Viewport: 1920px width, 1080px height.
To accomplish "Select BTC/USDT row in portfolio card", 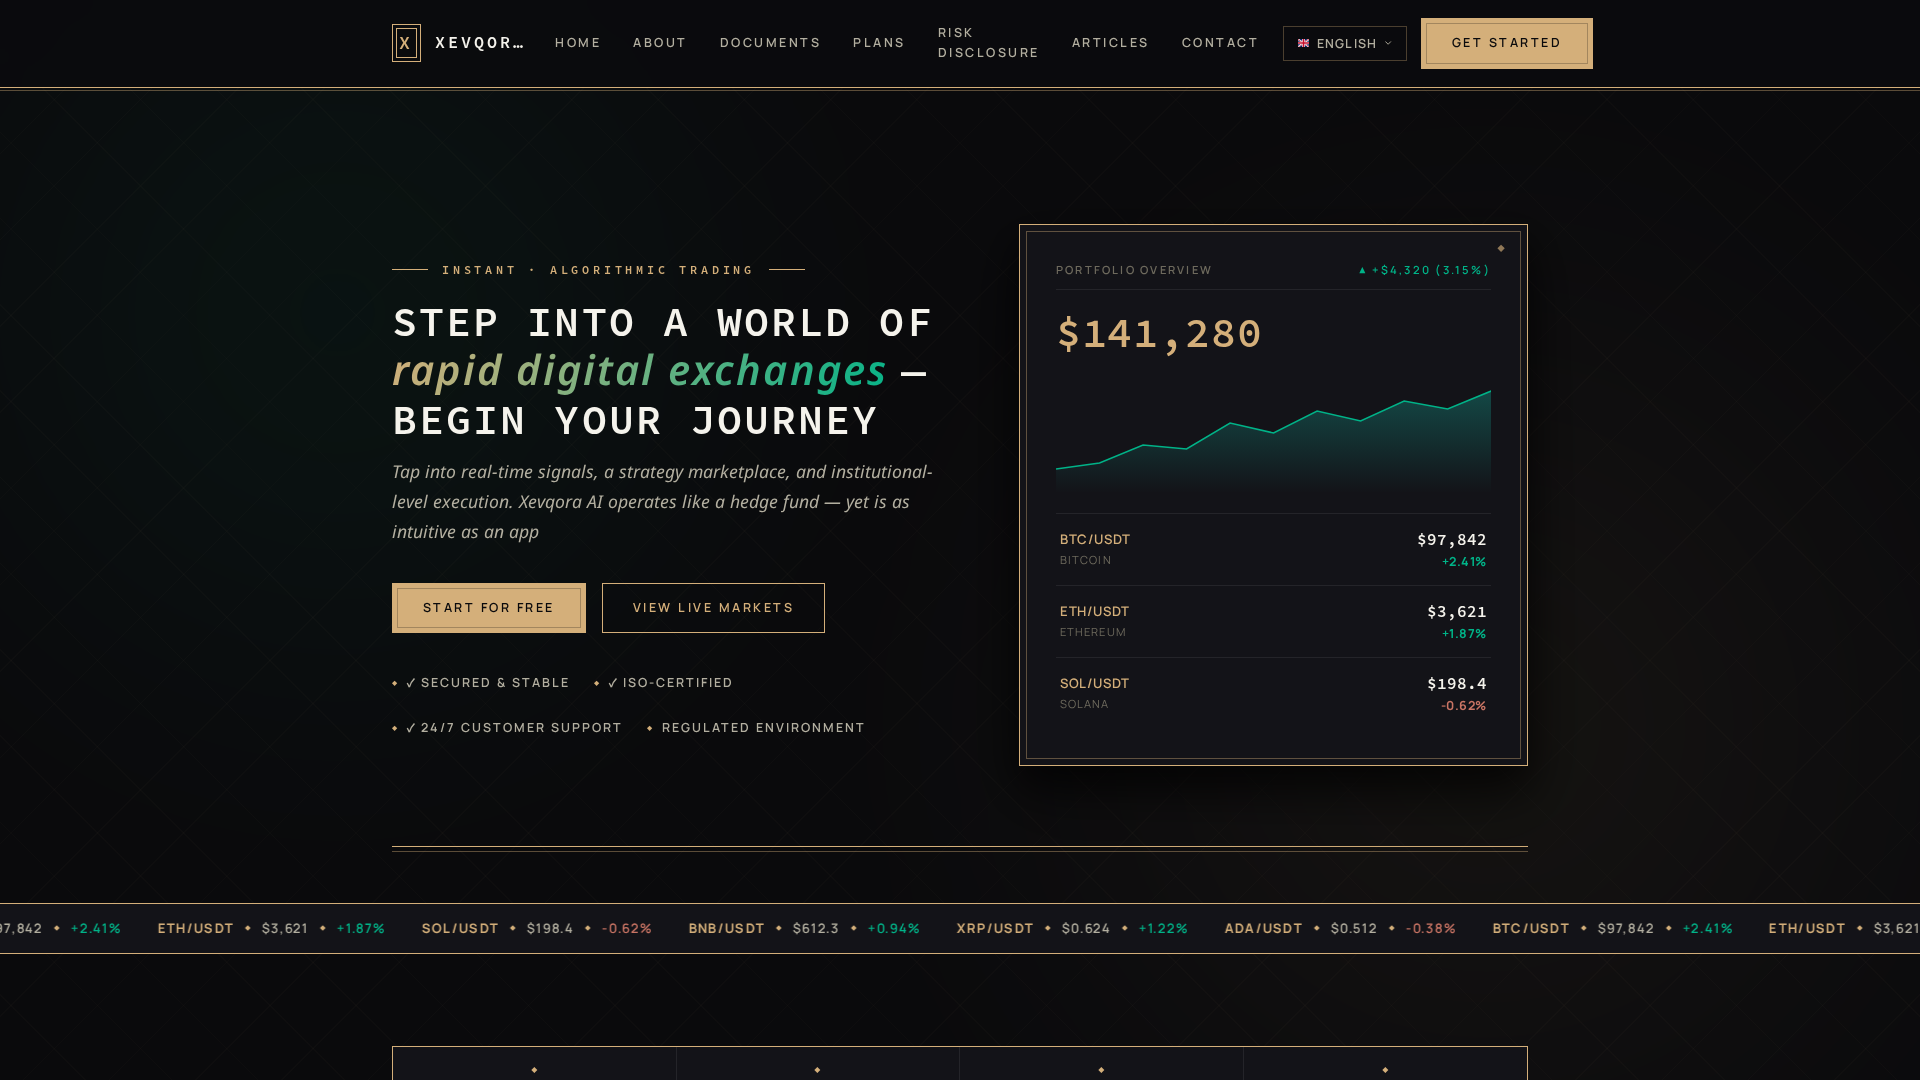I will coord(1273,550).
